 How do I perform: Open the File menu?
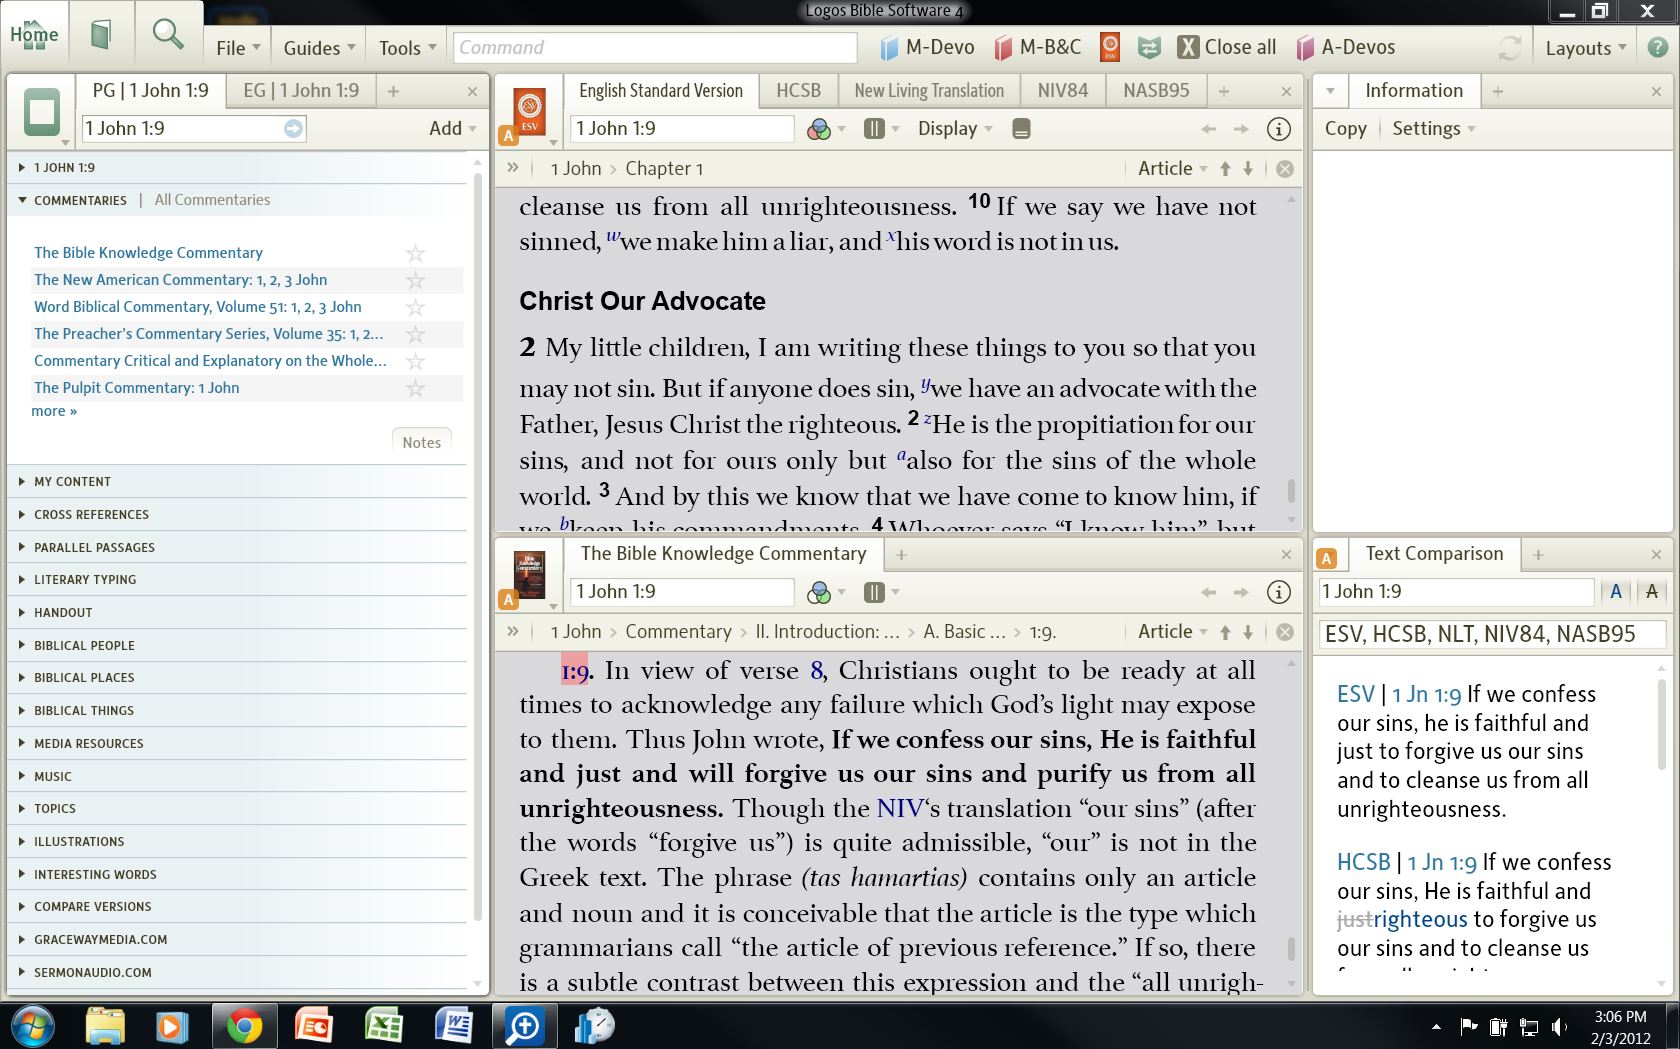pyautogui.click(x=238, y=48)
